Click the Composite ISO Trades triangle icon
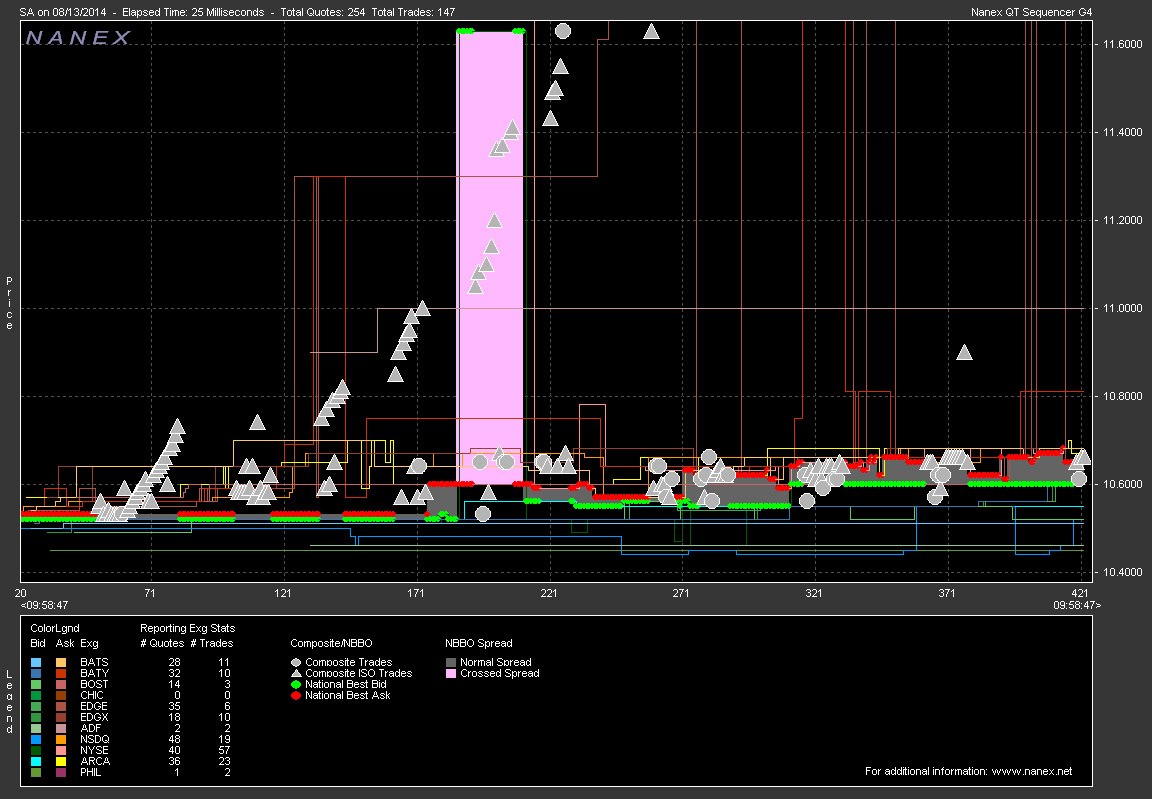1152x799 pixels. click(x=296, y=673)
